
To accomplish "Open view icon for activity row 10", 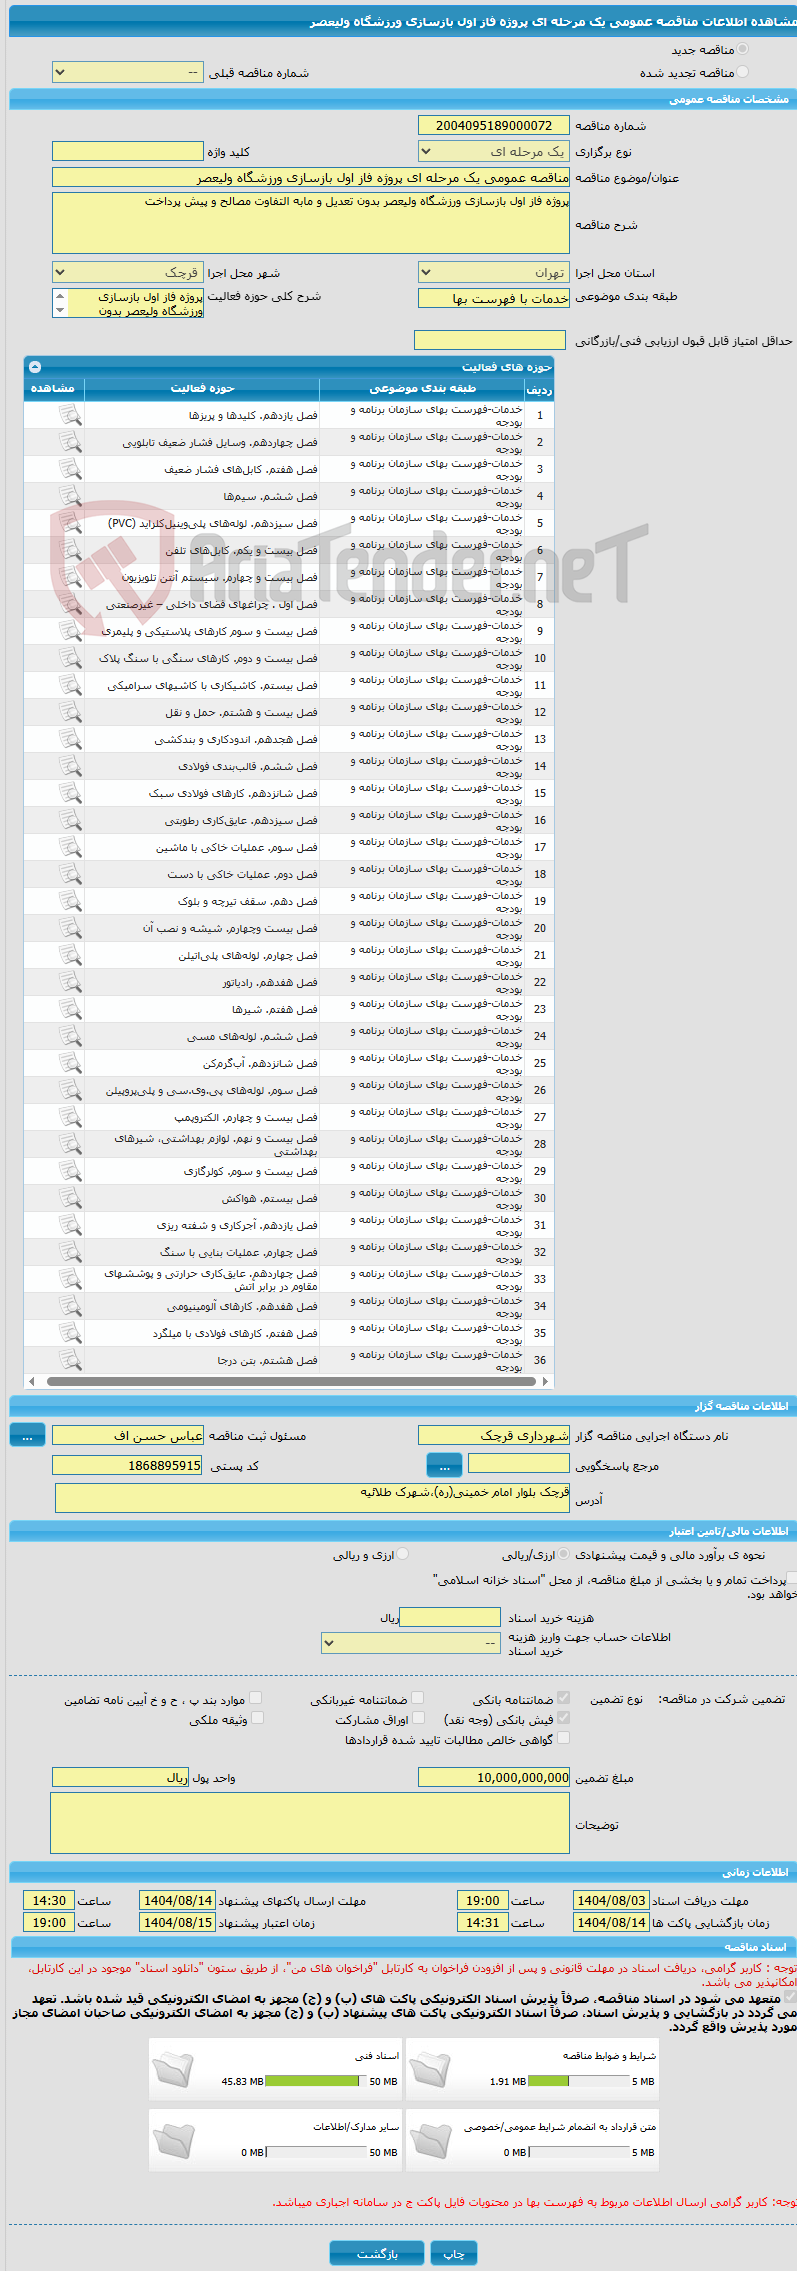I will tap(70, 658).
